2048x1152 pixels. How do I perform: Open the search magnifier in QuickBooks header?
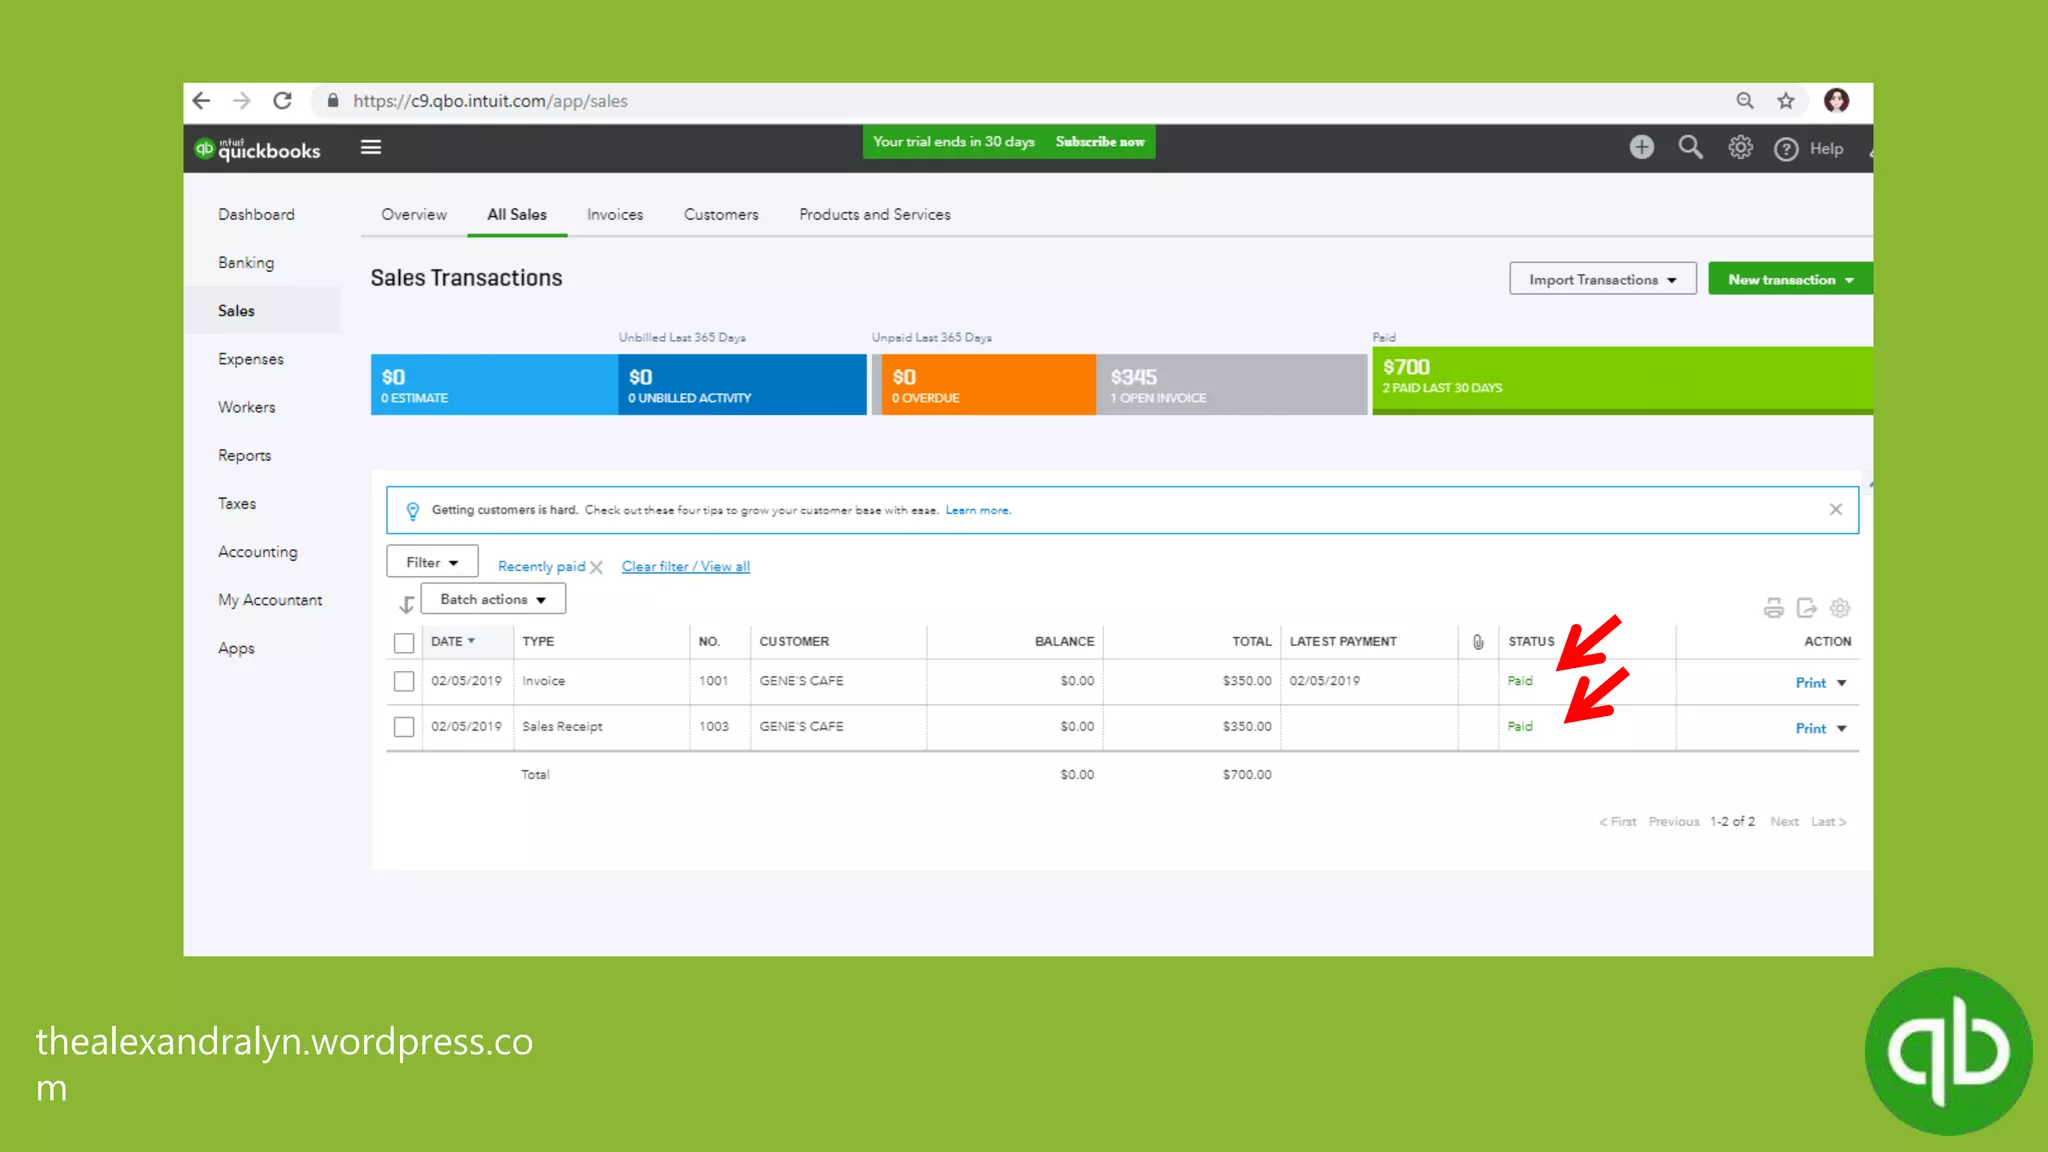(1690, 148)
